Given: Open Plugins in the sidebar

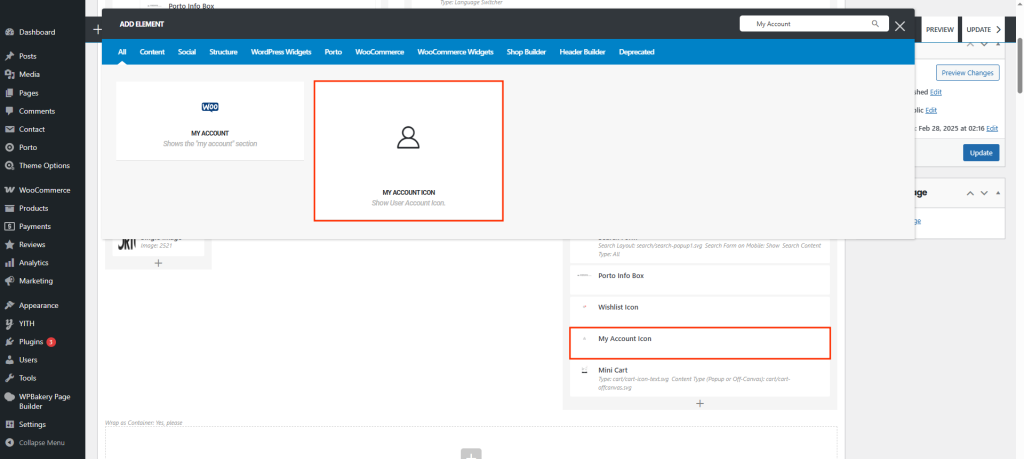Looking at the screenshot, I should (x=32, y=341).
